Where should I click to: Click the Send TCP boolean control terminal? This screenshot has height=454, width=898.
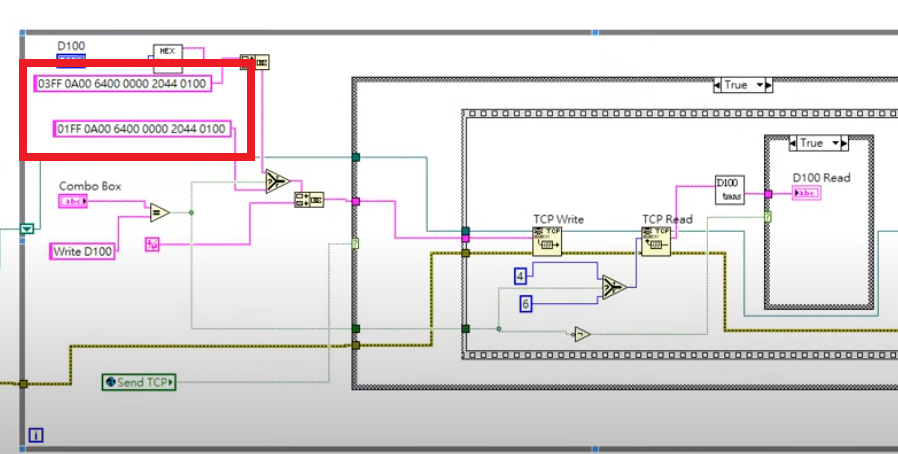point(139,382)
